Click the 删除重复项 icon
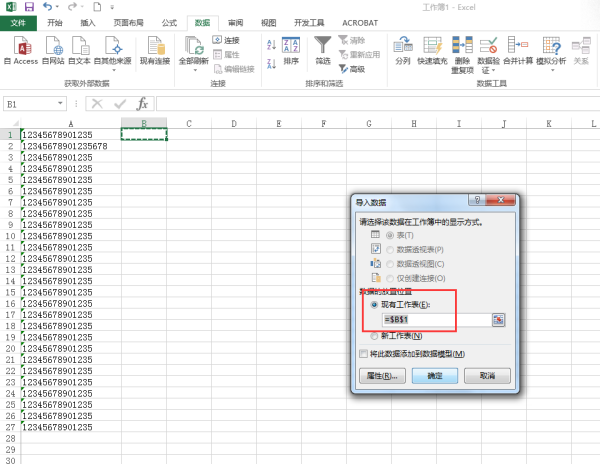This screenshot has width=600, height=464. (x=462, y=45)
